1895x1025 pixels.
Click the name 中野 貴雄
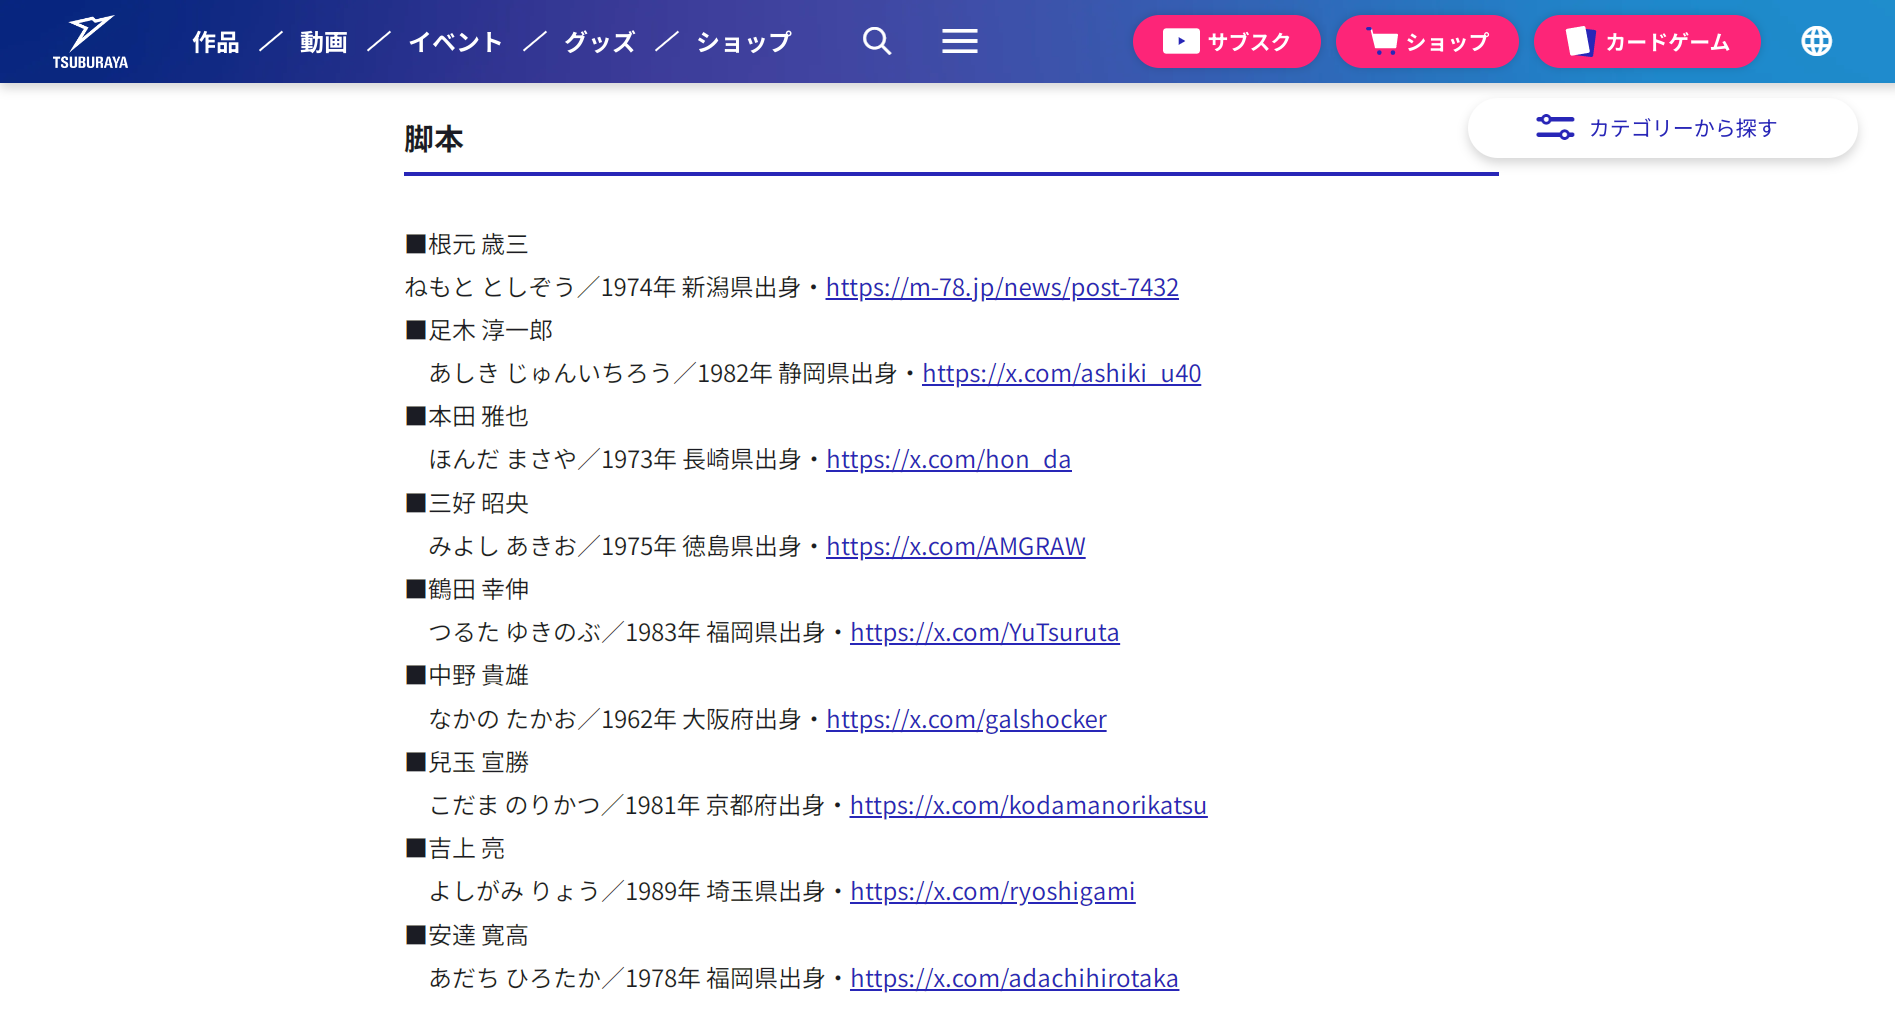[478, 676]
